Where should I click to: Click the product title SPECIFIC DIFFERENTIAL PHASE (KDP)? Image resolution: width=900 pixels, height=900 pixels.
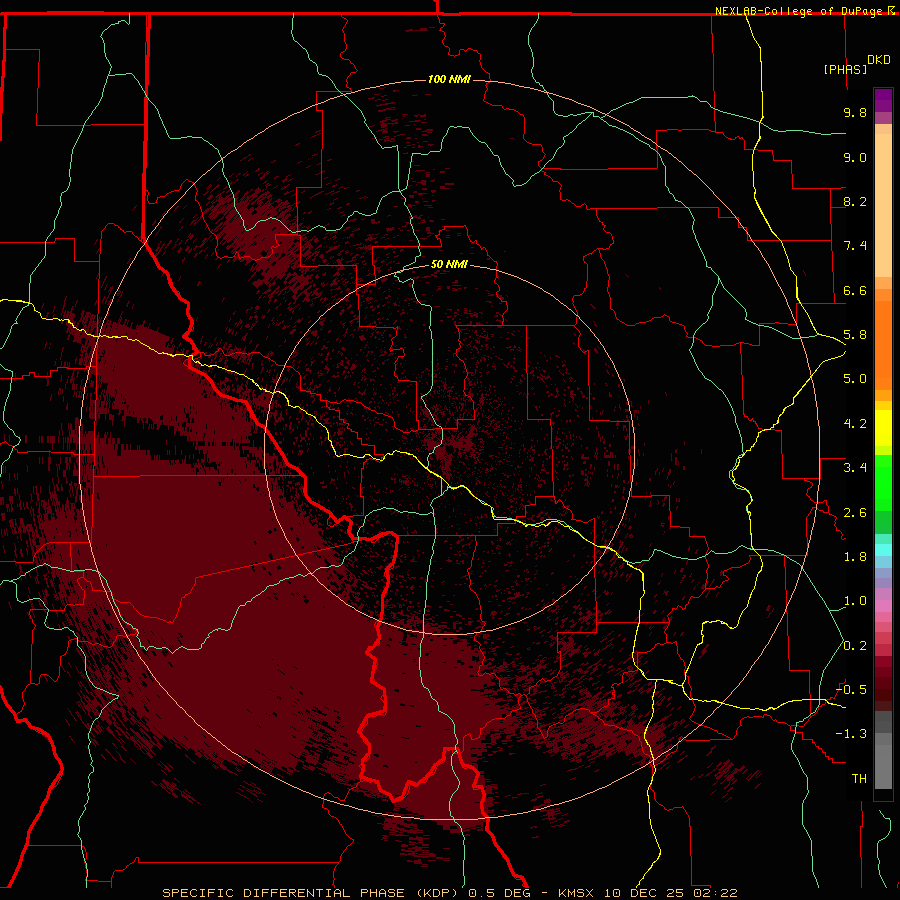coord(311,893)
